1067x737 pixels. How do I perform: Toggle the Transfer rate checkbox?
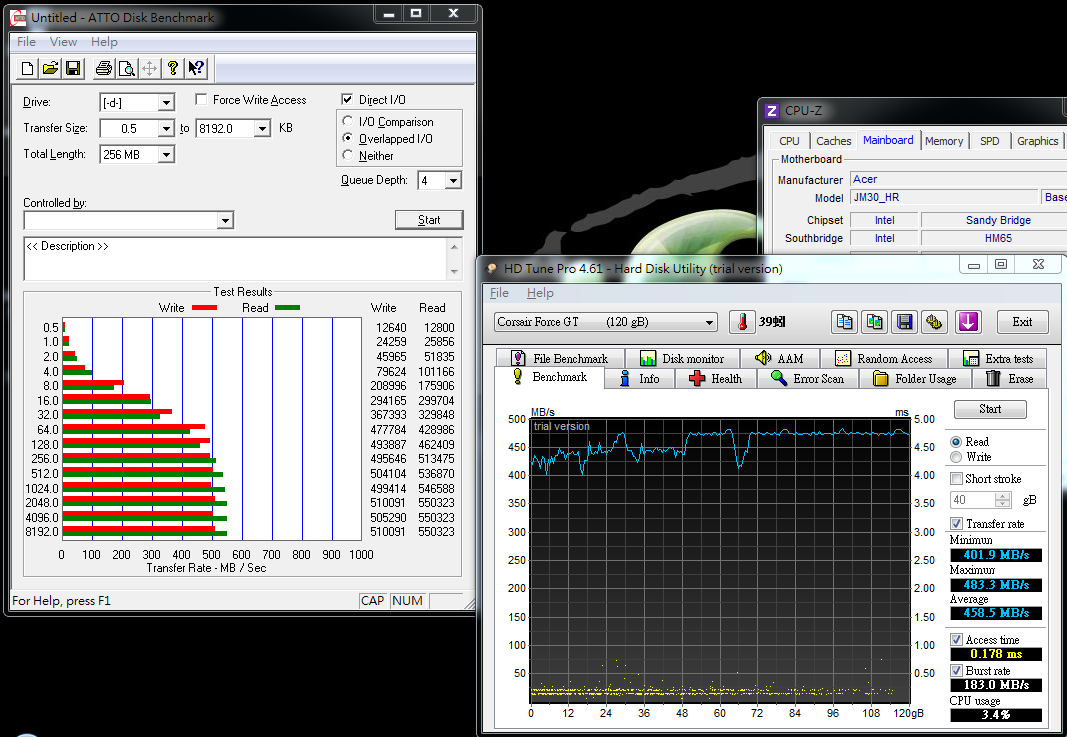pos(956,523)
